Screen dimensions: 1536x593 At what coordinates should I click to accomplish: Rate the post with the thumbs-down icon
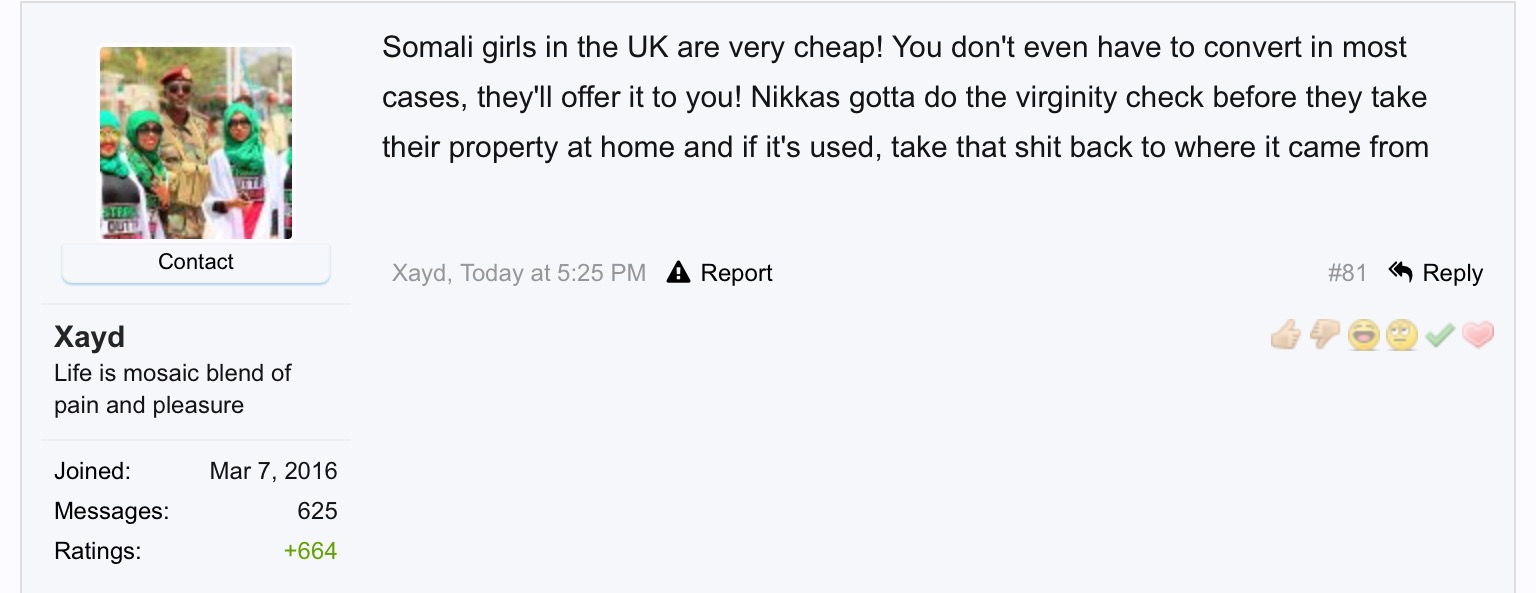[x=1324, y=335]
